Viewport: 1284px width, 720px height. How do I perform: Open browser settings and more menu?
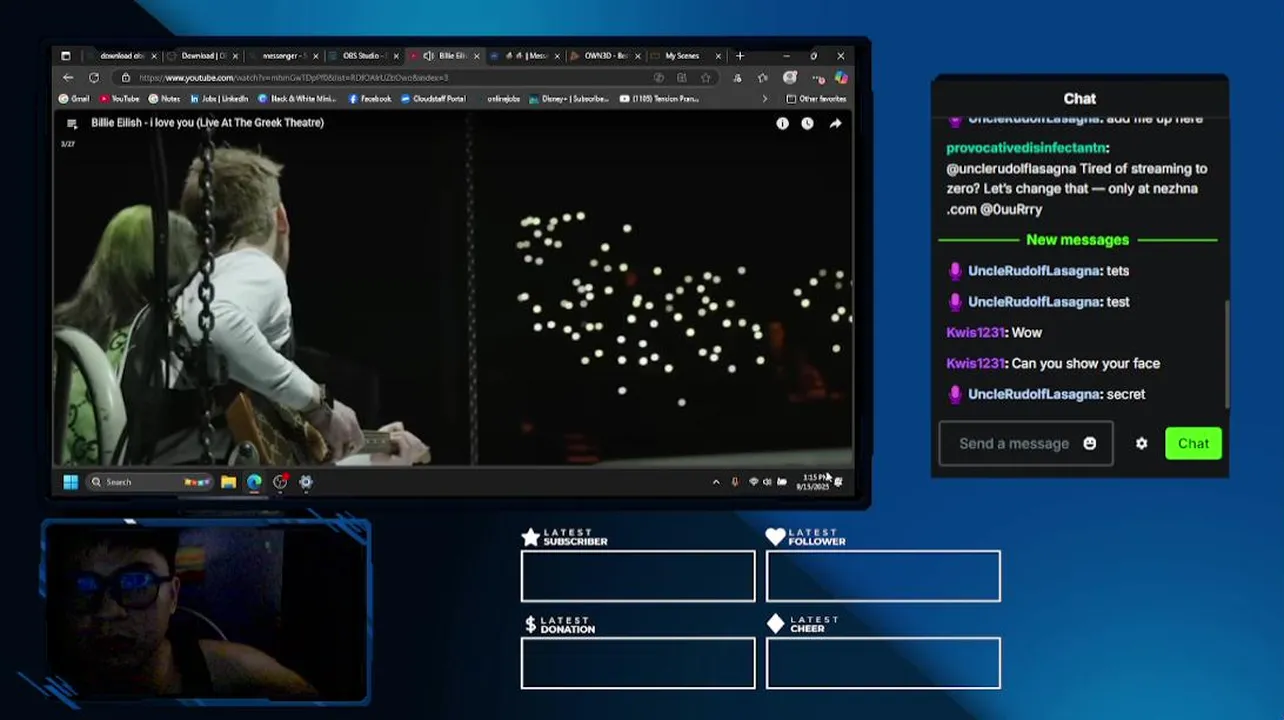tap(818, 78)
